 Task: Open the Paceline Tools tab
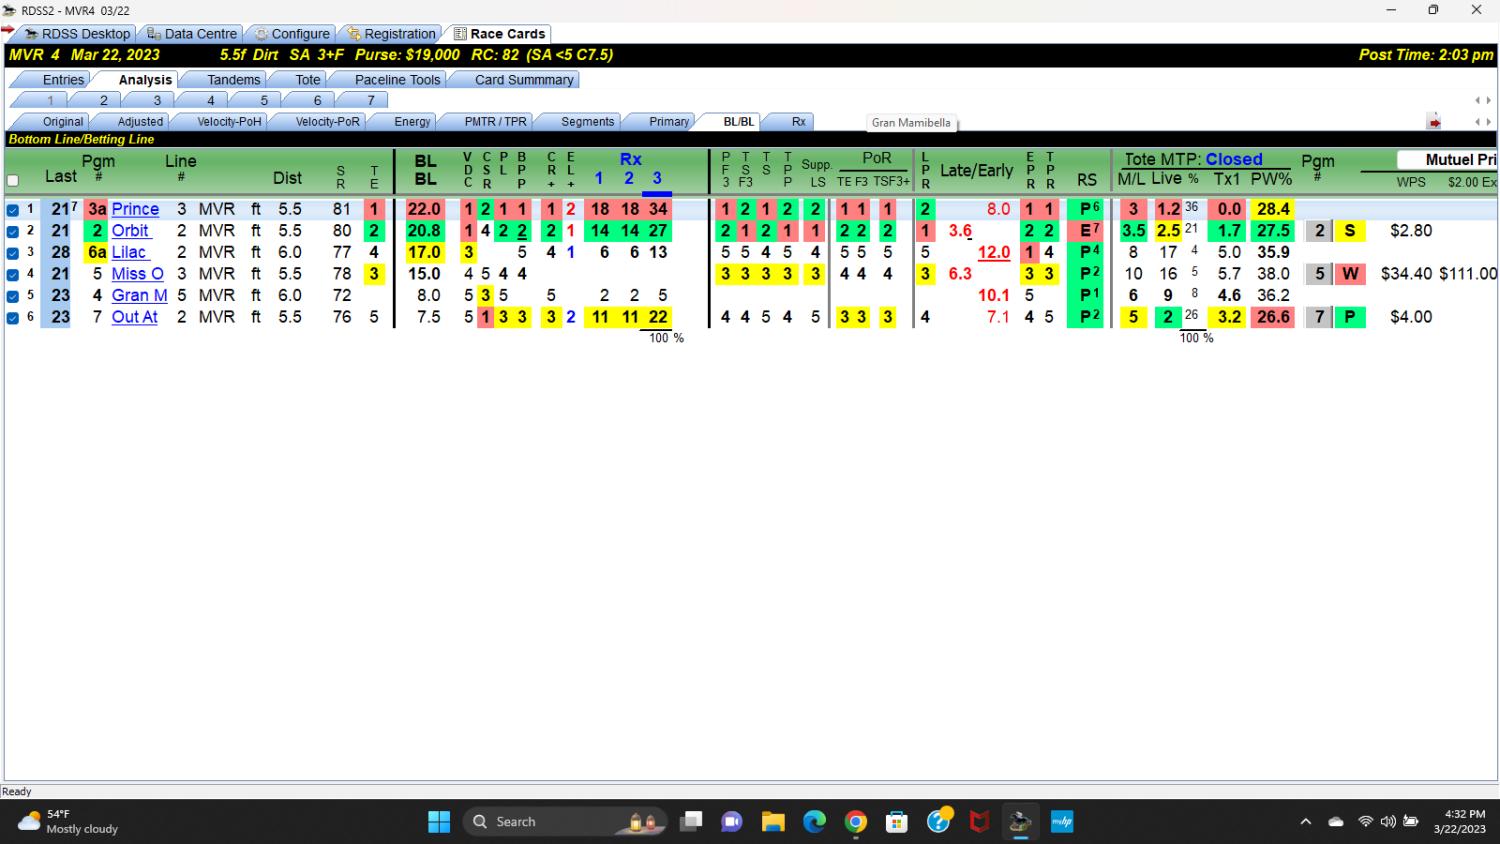(x=397, y=80)
